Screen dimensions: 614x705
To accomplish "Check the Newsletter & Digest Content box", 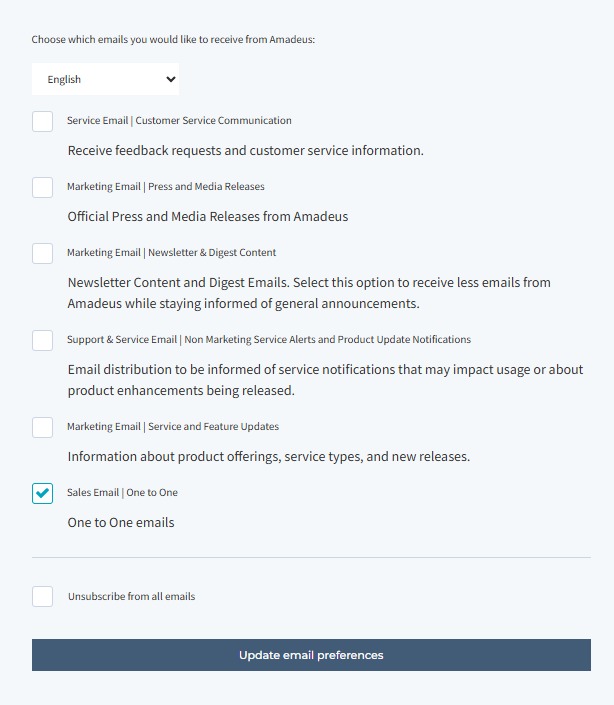I will [x=42, y=254].
